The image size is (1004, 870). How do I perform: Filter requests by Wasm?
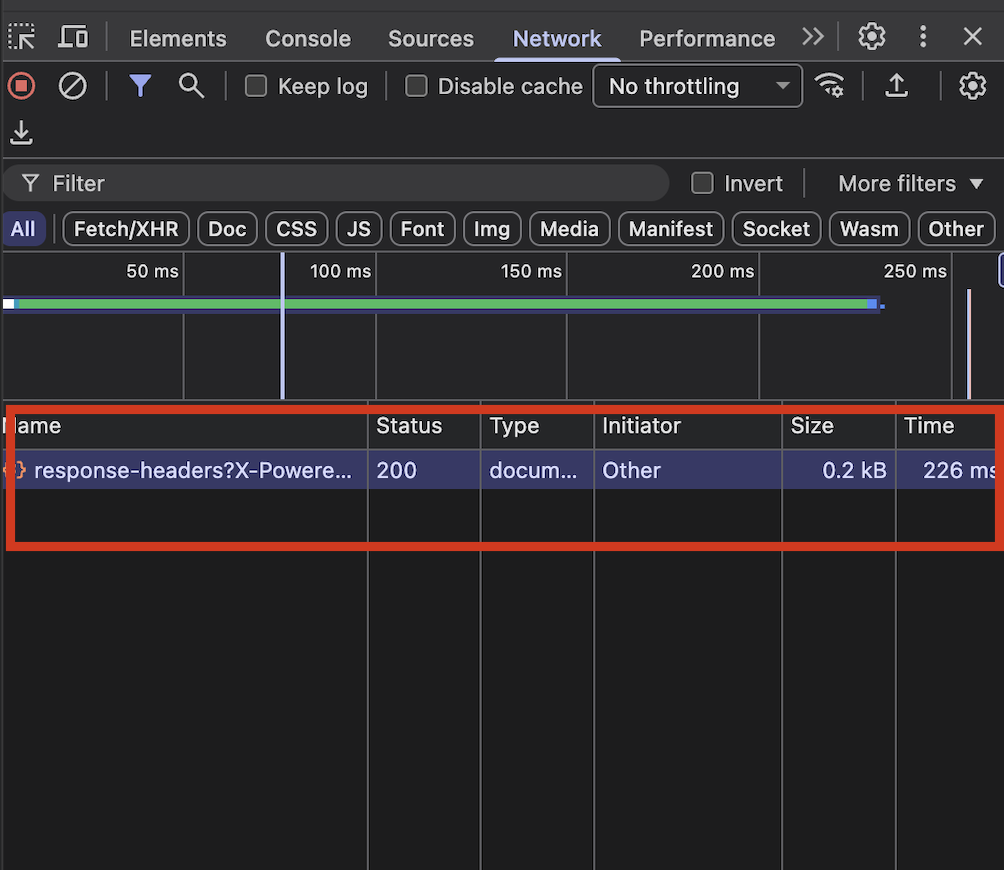pos(870,229)
